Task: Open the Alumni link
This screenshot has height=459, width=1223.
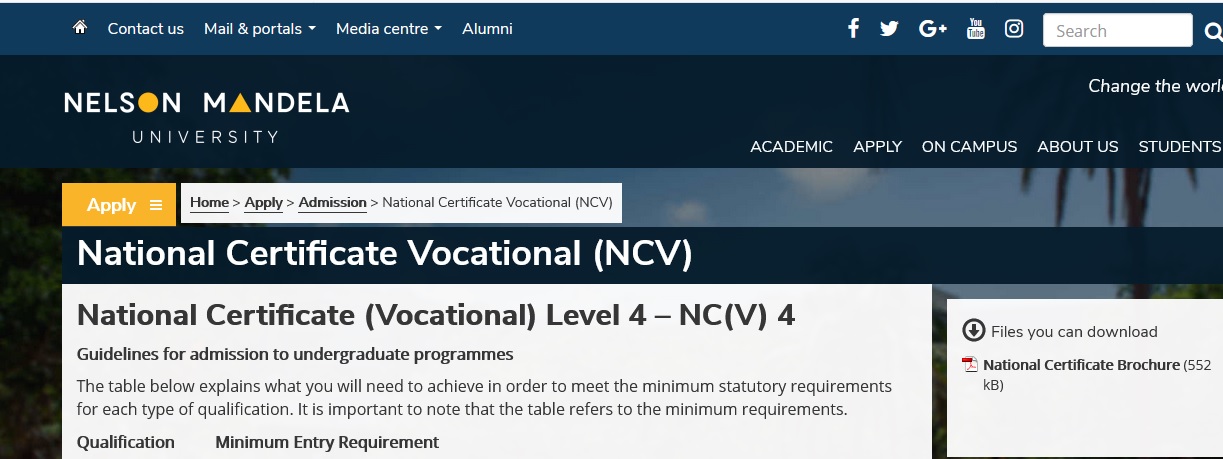Action: click(x=487, y=29)
